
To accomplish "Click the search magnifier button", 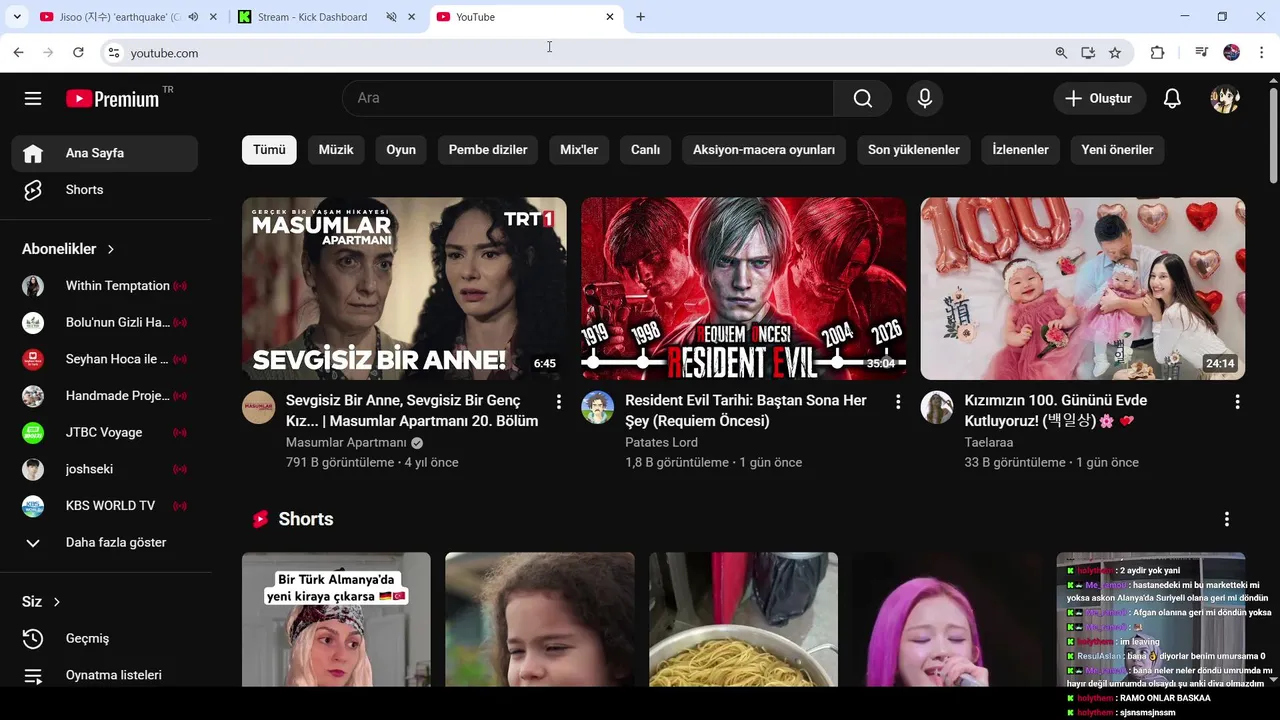I will coord(863,98).
